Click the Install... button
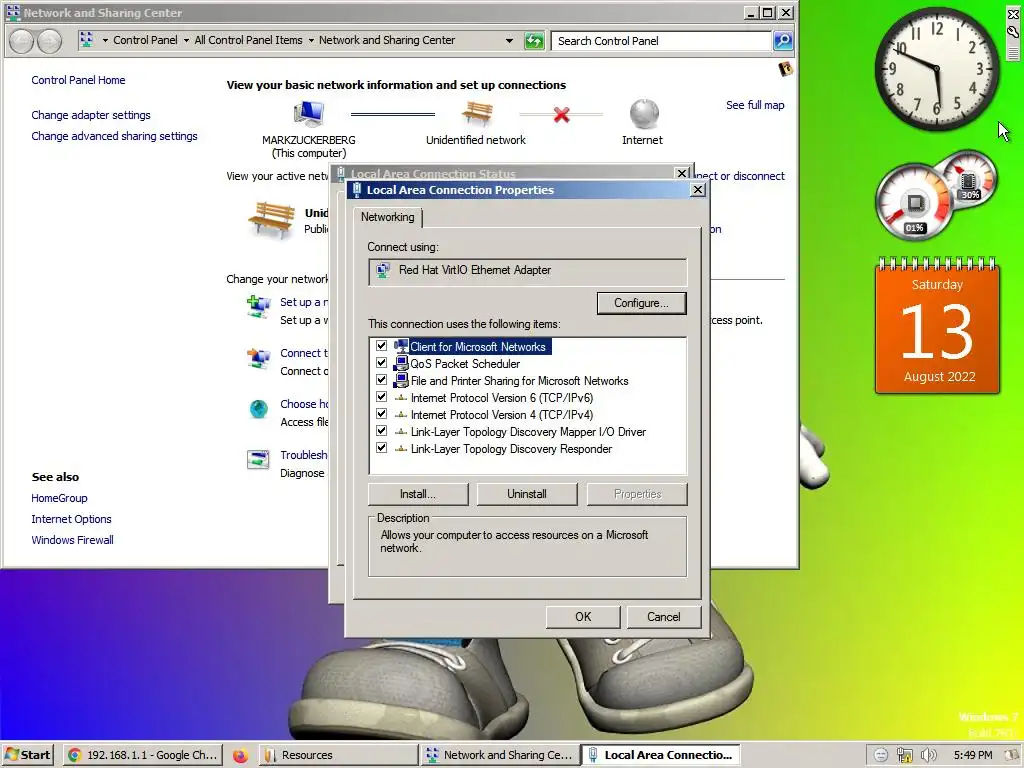The image size is (1024, 768). coord(418,494)
